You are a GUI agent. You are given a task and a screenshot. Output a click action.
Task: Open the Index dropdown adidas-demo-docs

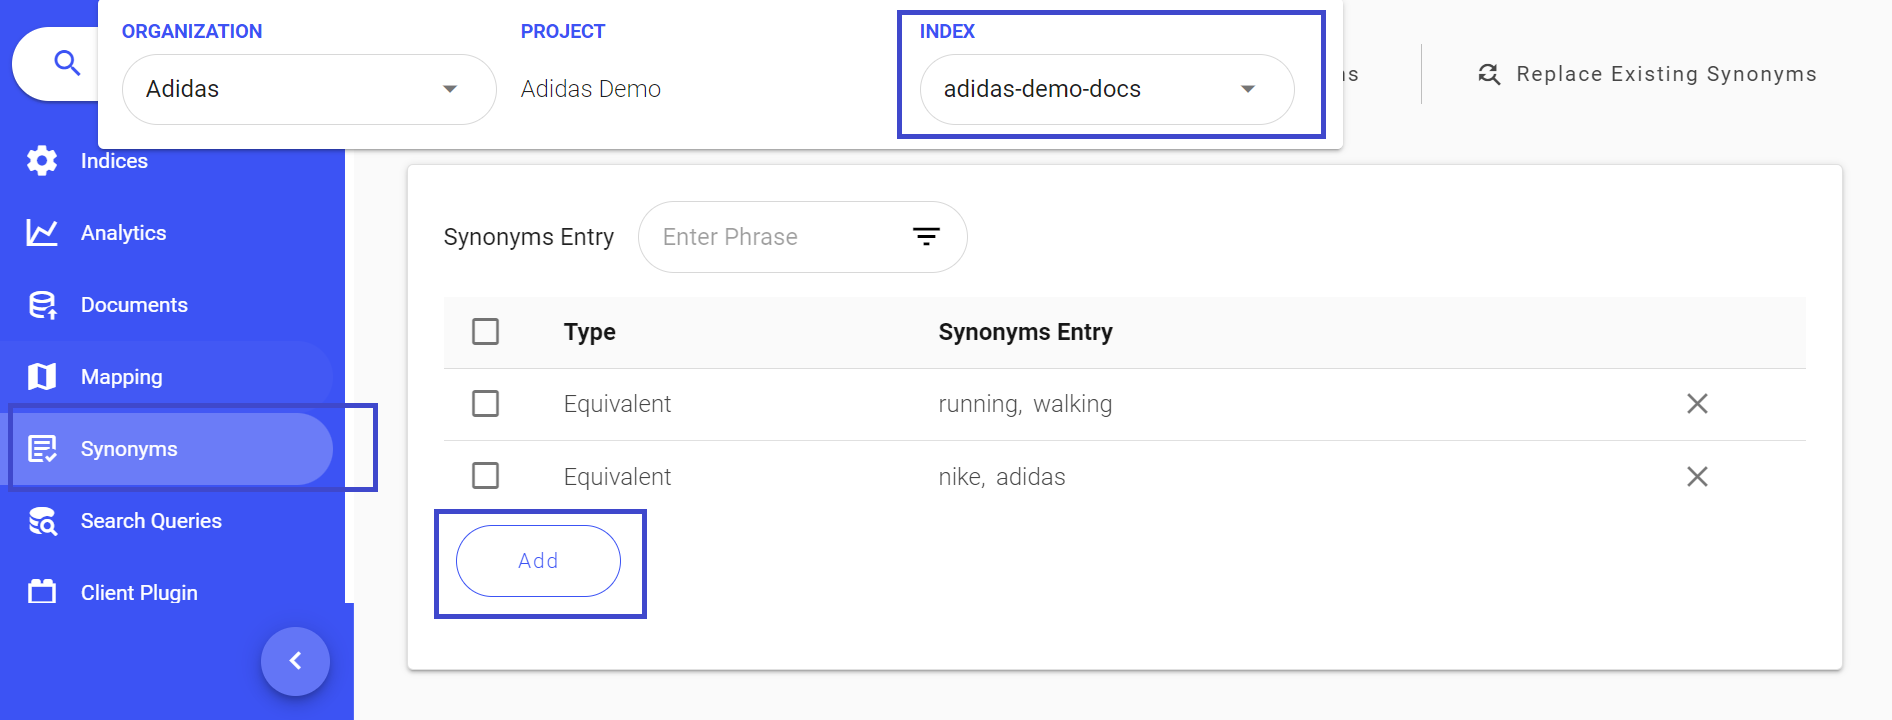(x=1107, y=89)
